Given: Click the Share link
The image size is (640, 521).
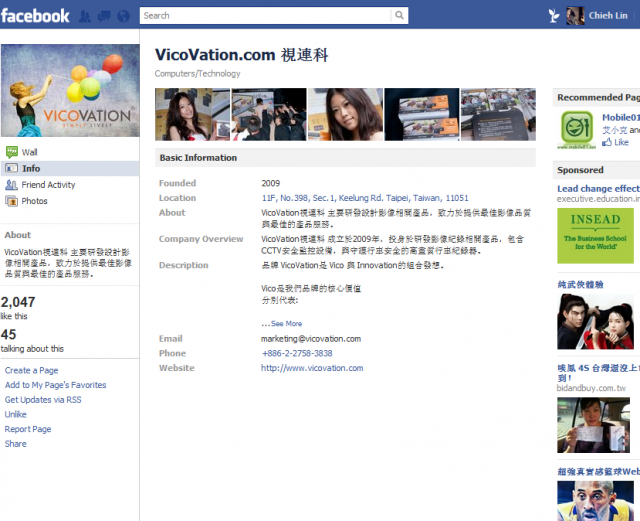Looking at the screenshot, I should coord(16,444).
